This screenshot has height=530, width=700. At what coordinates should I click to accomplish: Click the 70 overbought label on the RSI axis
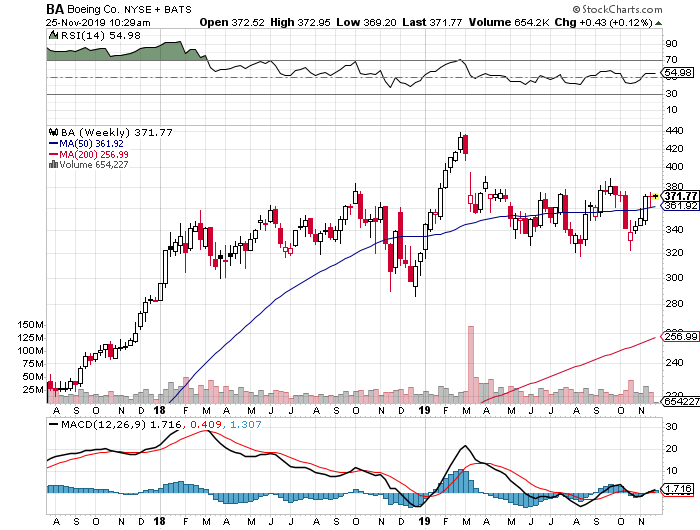[671, 59]
